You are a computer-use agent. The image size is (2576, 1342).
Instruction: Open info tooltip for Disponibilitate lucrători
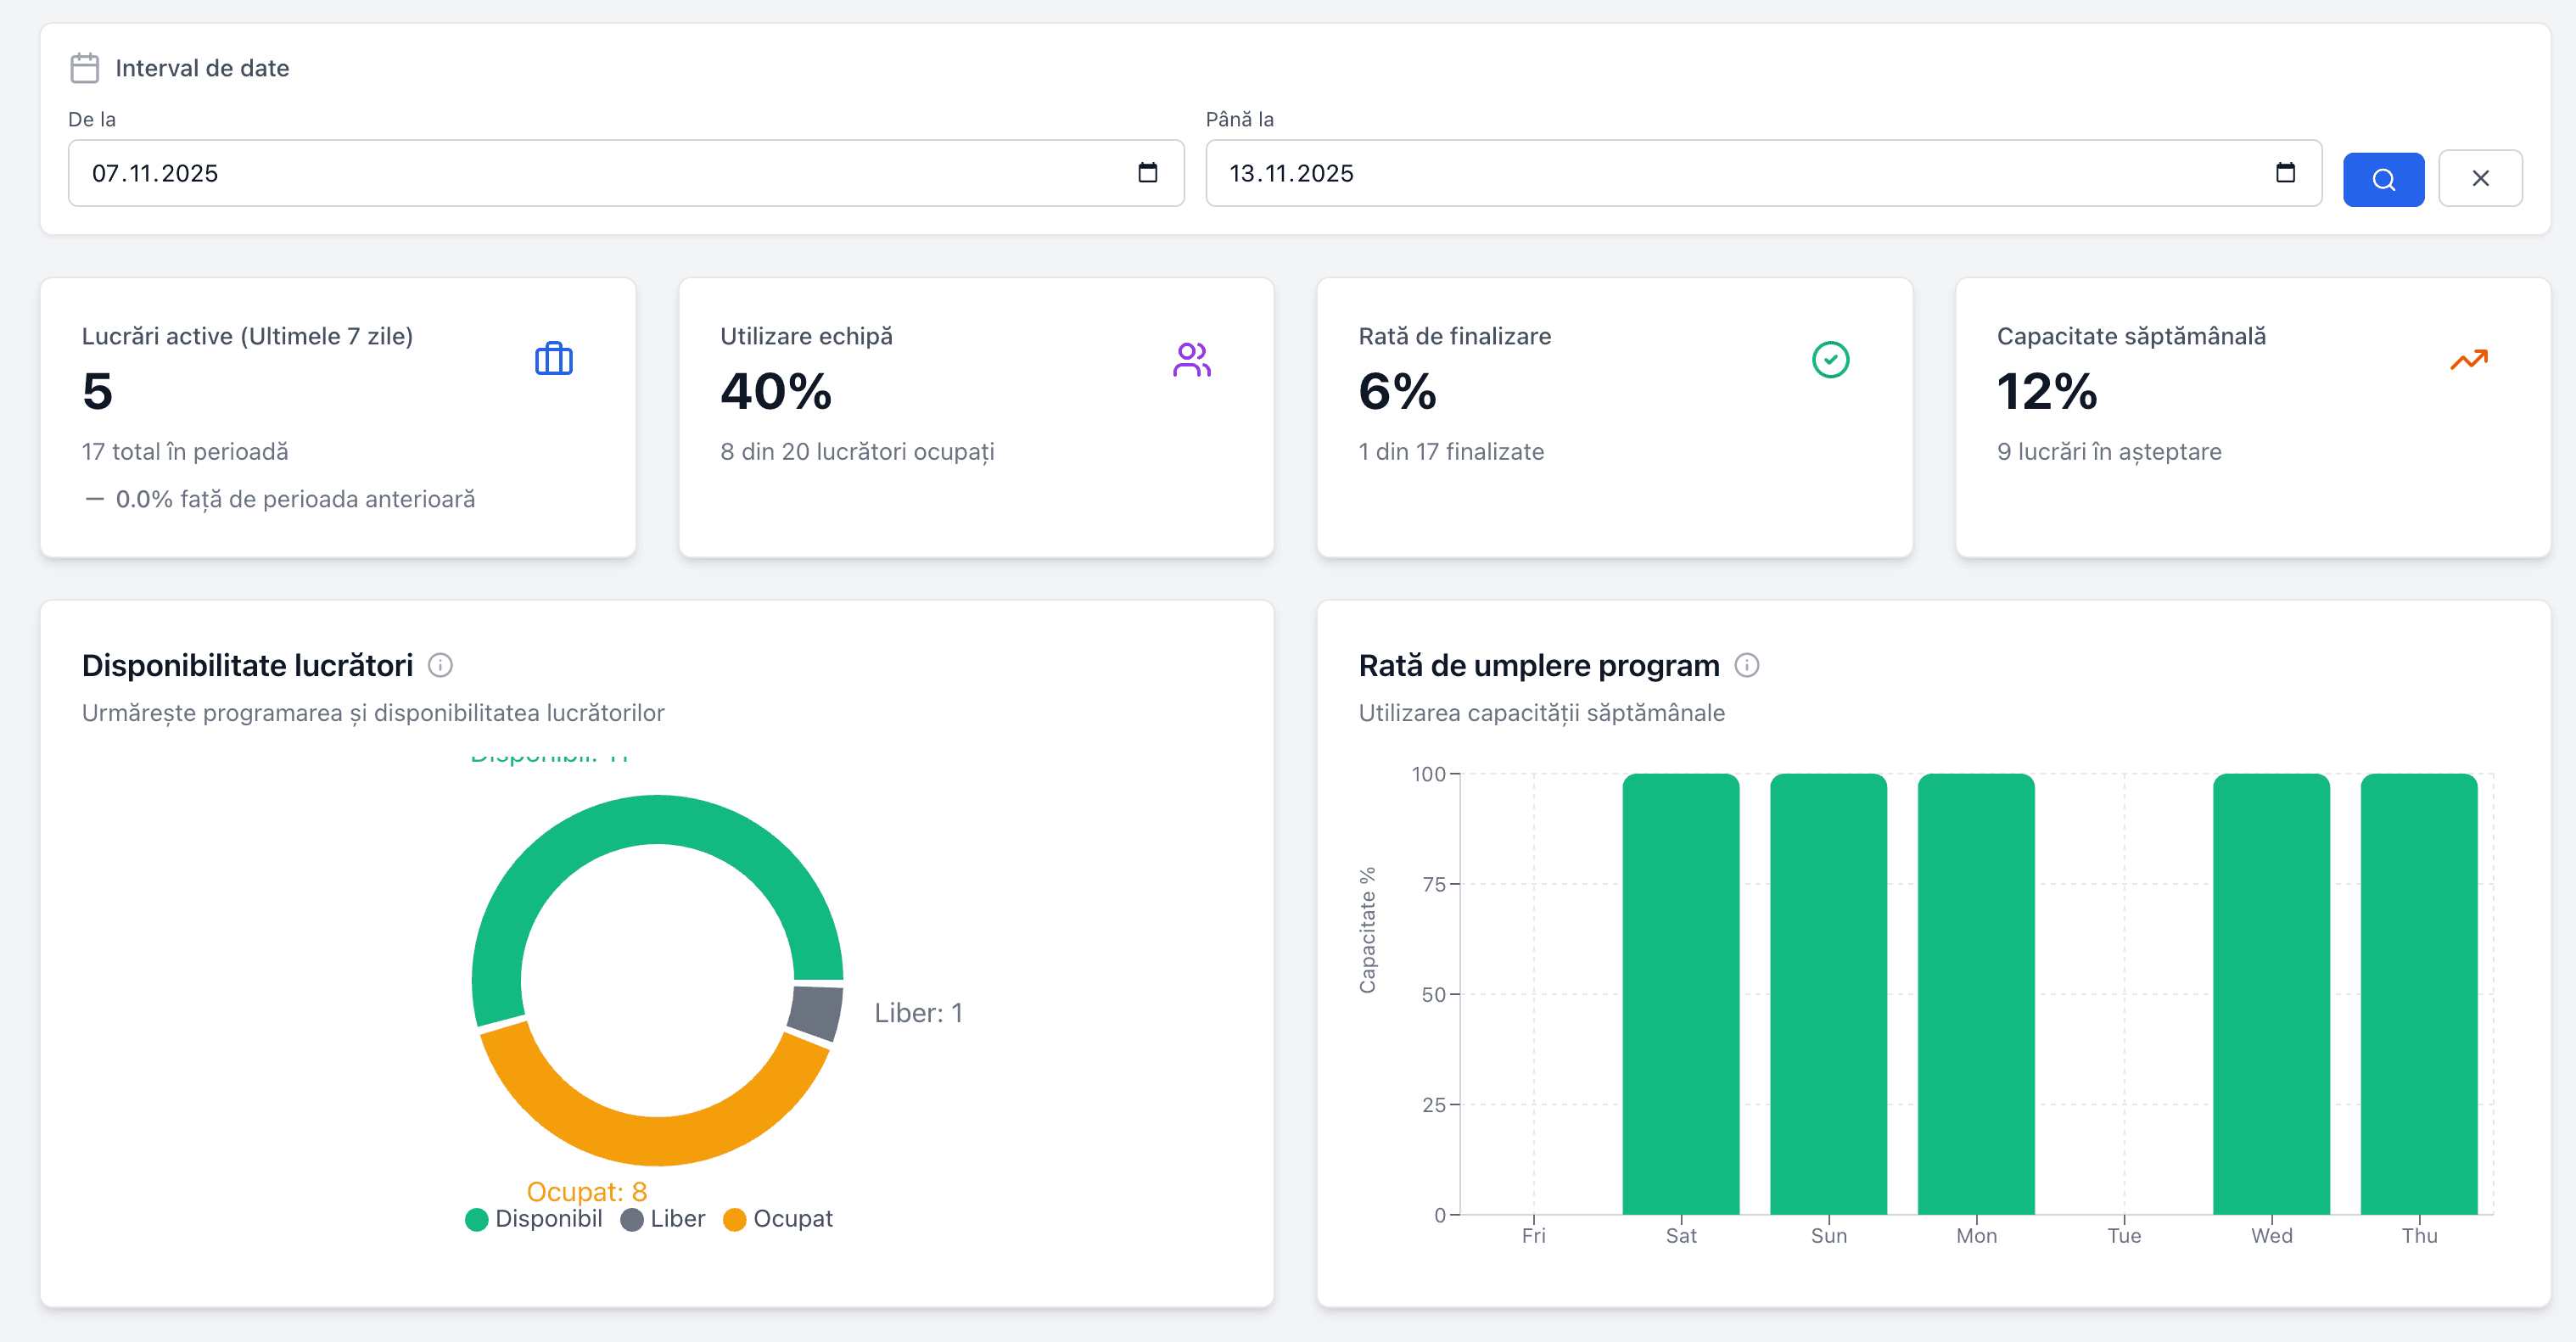point(442,665)
